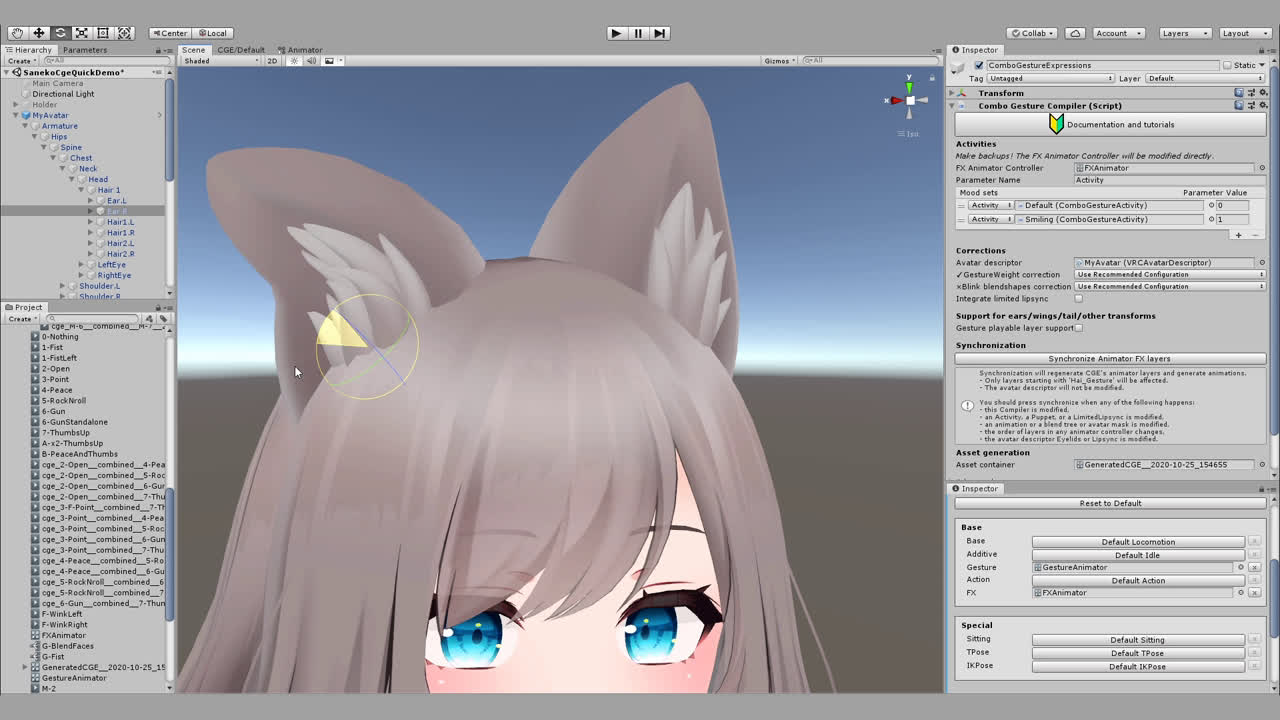Click the Pause button
The width and height of the screenshot is (1280, 720).
coord(638,33)
